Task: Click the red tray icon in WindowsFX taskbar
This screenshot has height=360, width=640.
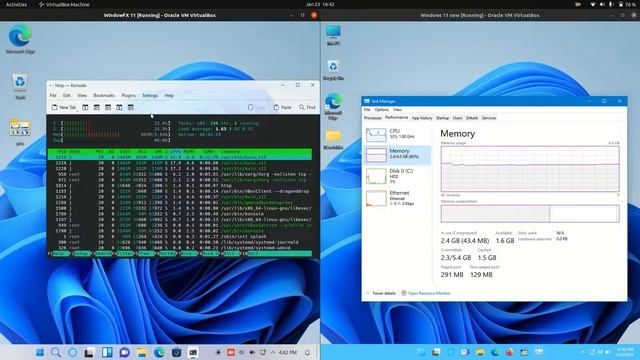Action: coord(231,352)
